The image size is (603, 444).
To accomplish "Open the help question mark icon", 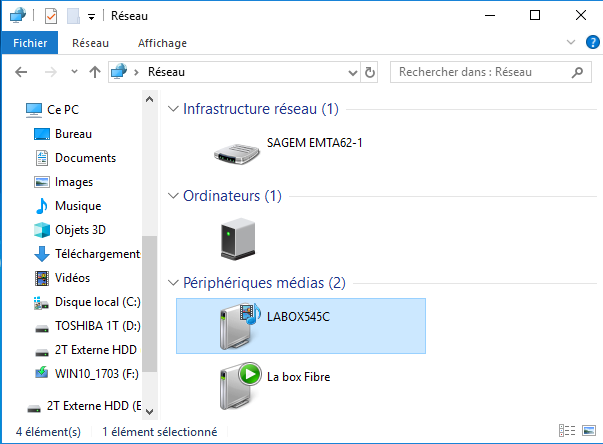I will [x=591, y=42].
